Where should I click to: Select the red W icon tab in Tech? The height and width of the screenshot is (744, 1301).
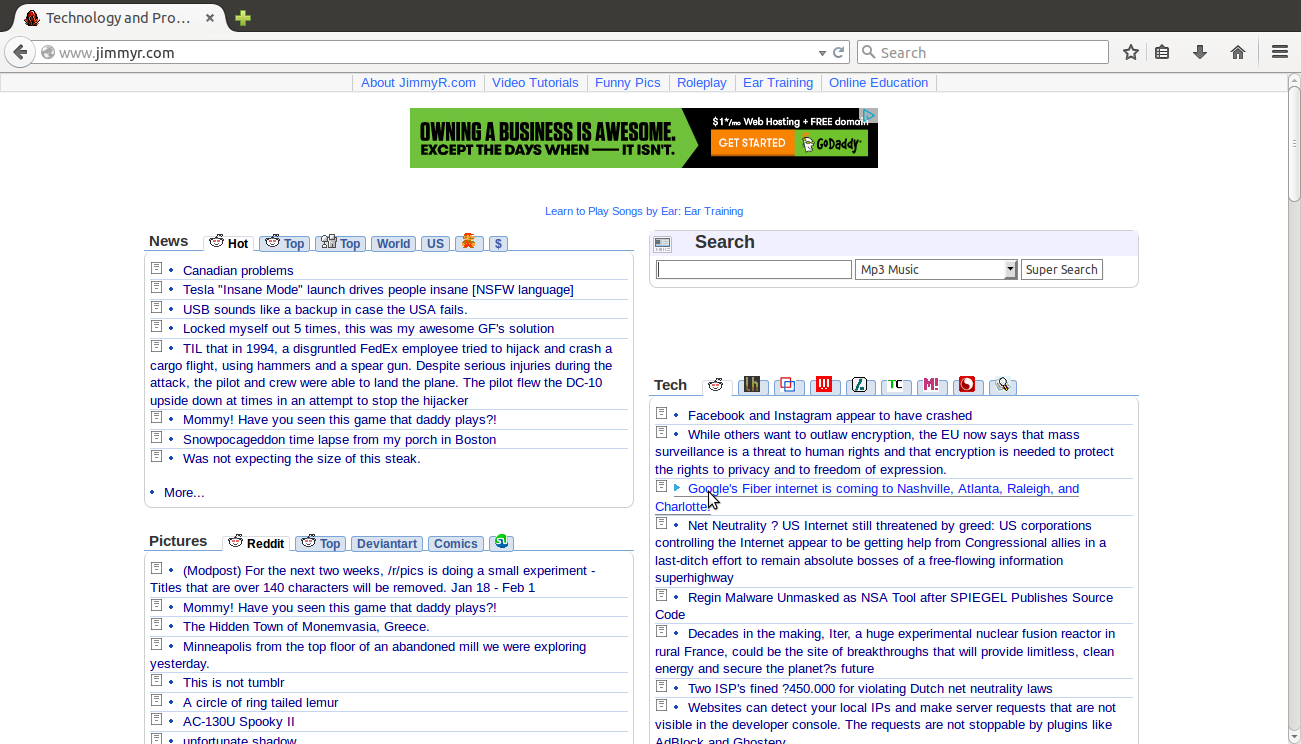(824, 384)
